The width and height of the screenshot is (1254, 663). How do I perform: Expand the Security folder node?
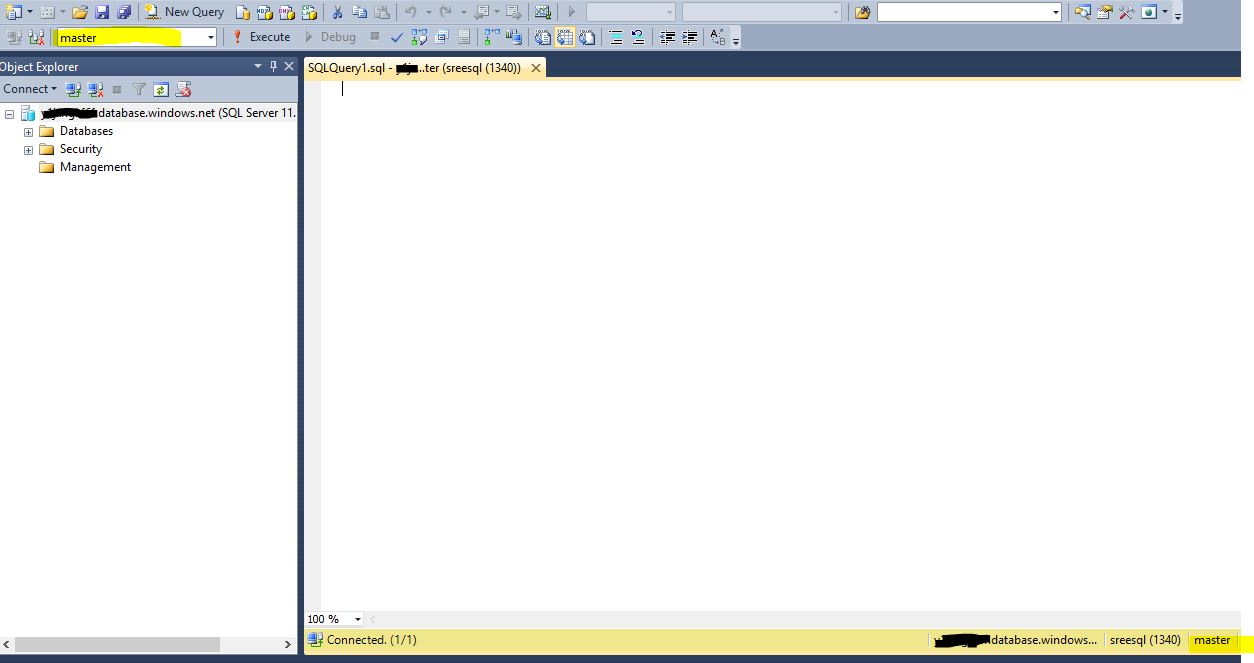[x=29, y=149]
